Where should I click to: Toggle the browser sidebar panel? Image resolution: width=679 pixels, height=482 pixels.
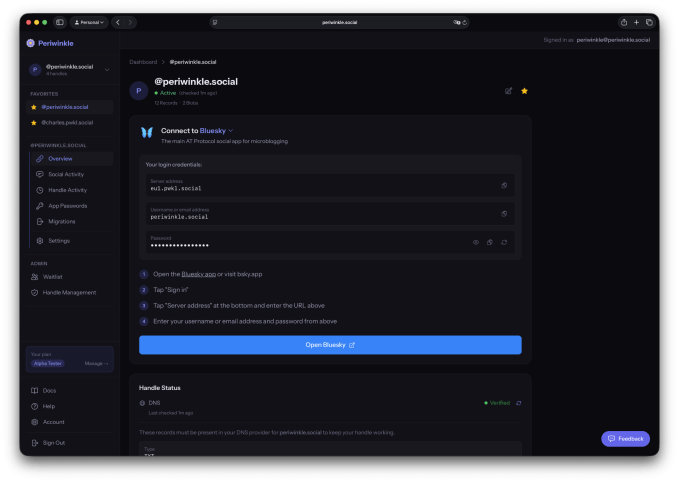[x=59, y=21]
